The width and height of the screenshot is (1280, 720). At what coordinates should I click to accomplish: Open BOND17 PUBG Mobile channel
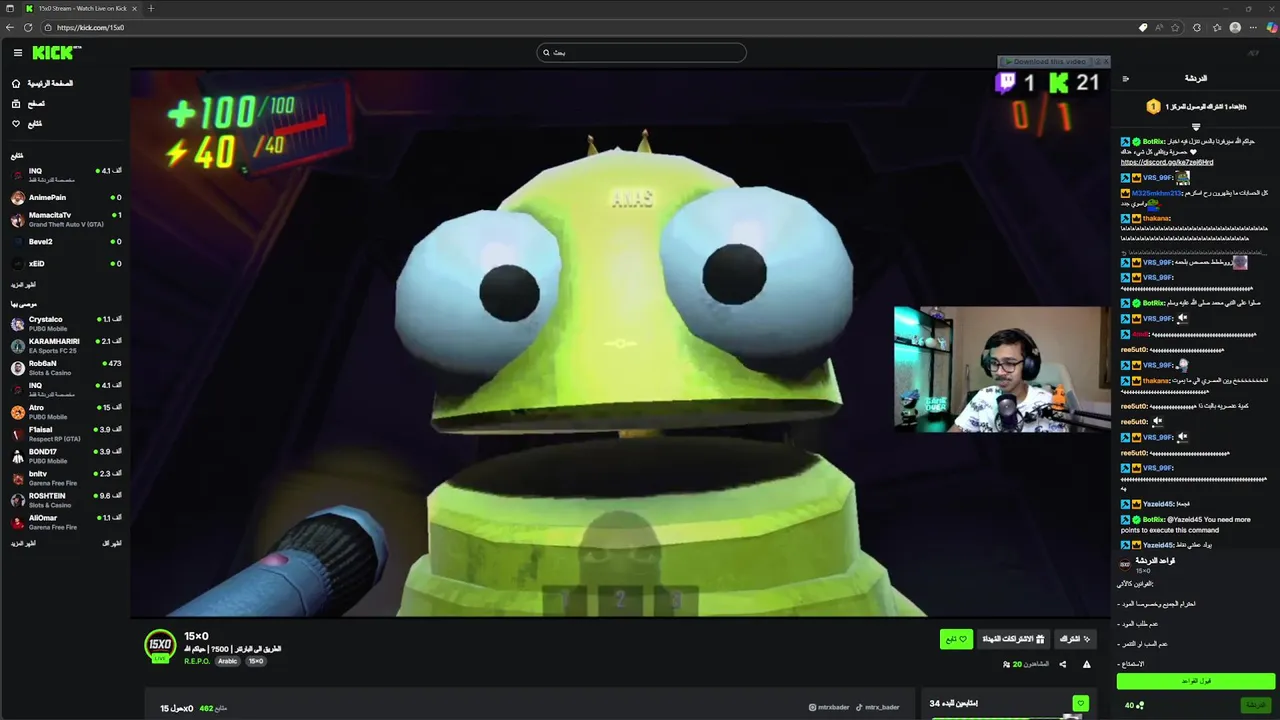(x=66, y=455)
